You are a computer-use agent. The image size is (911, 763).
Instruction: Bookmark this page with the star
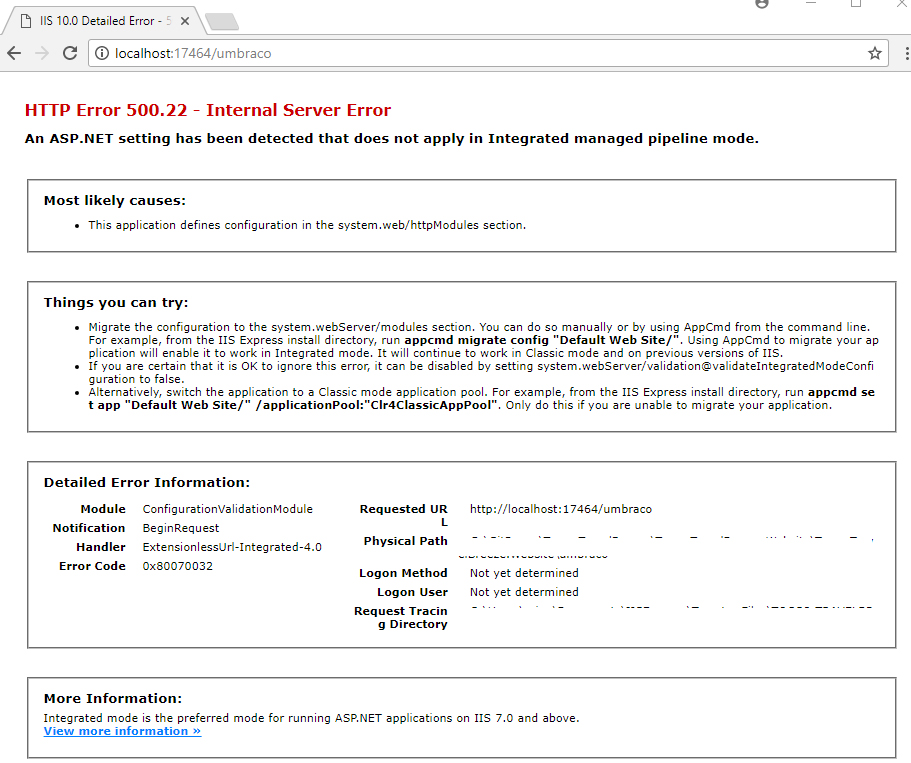coord(875,53)
